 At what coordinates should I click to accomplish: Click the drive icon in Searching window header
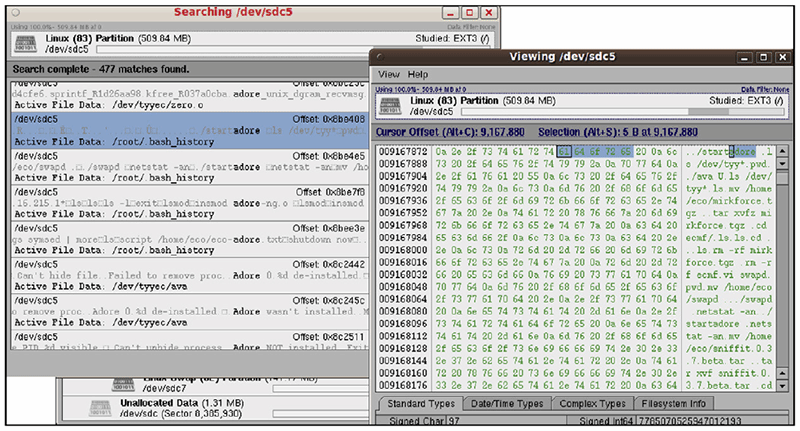click(x=27, y=44)
